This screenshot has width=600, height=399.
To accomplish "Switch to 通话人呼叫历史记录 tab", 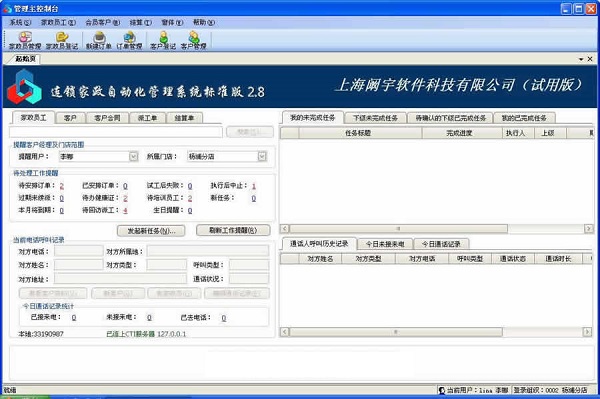I will pyautogui.click(x=319, y=243).
